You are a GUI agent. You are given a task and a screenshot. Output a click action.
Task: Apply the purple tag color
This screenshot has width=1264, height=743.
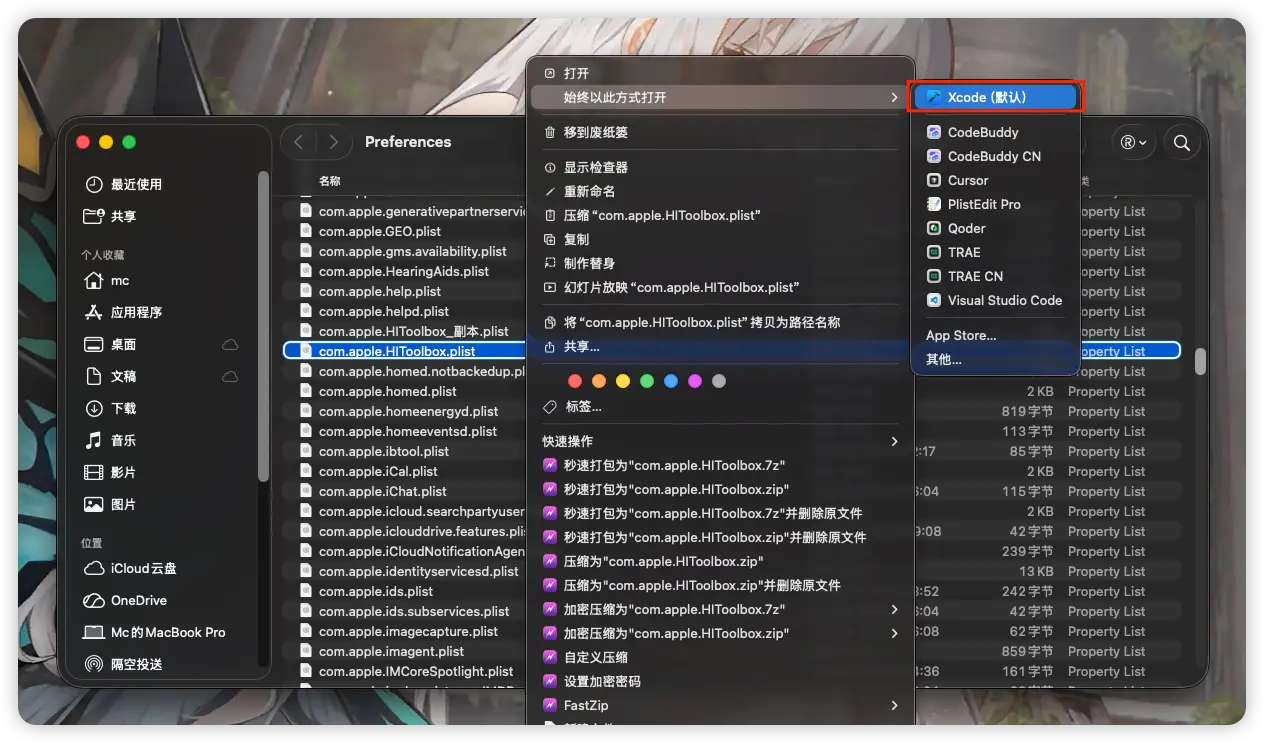tap(695, 381)
